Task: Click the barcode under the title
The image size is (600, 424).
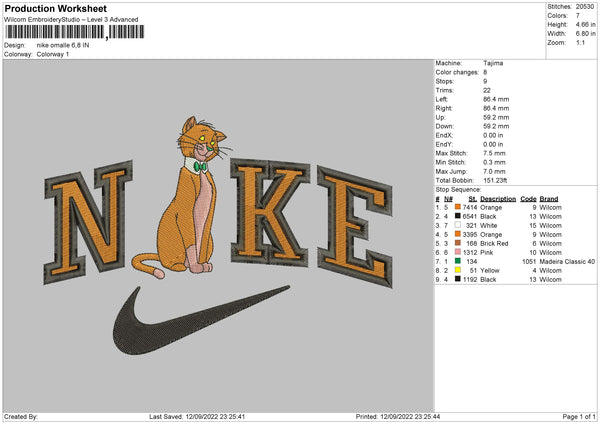Action: pos(75,32)
